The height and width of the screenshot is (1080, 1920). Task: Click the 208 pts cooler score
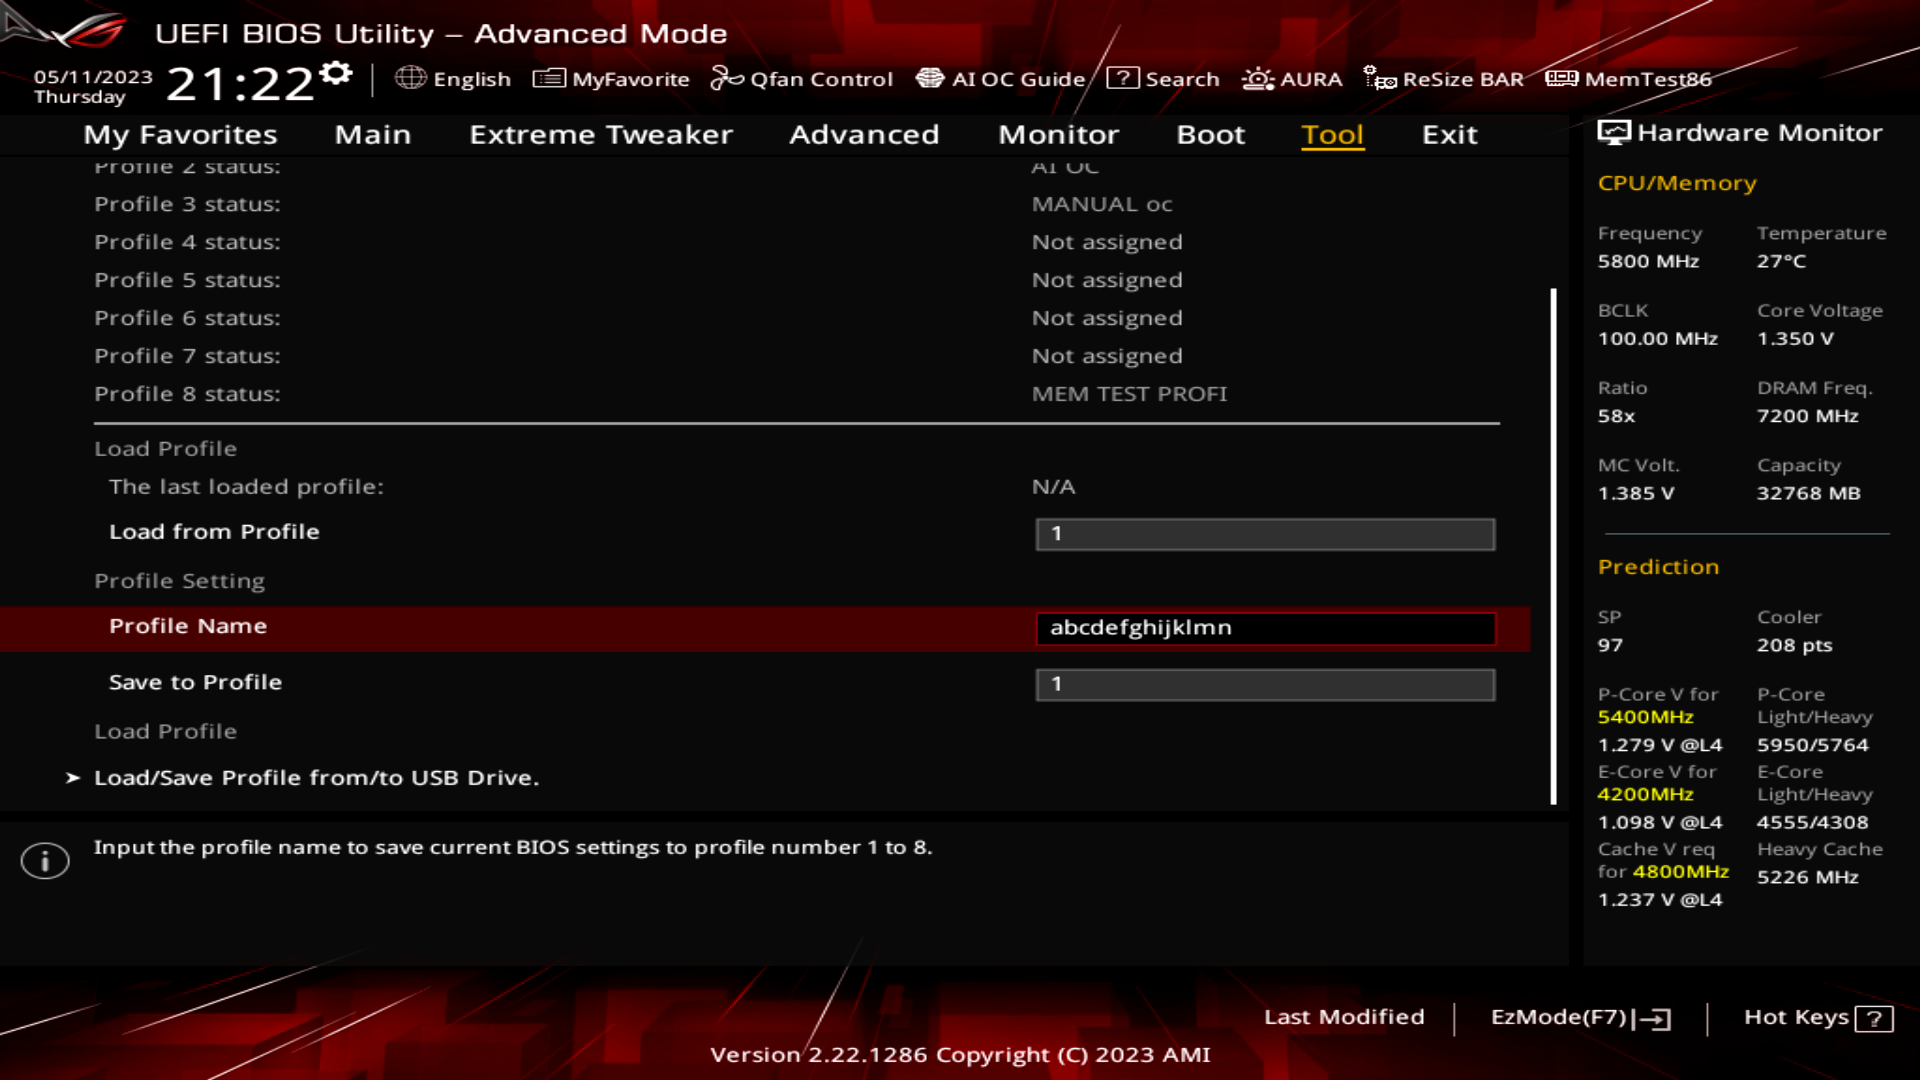pos(1794,645)
